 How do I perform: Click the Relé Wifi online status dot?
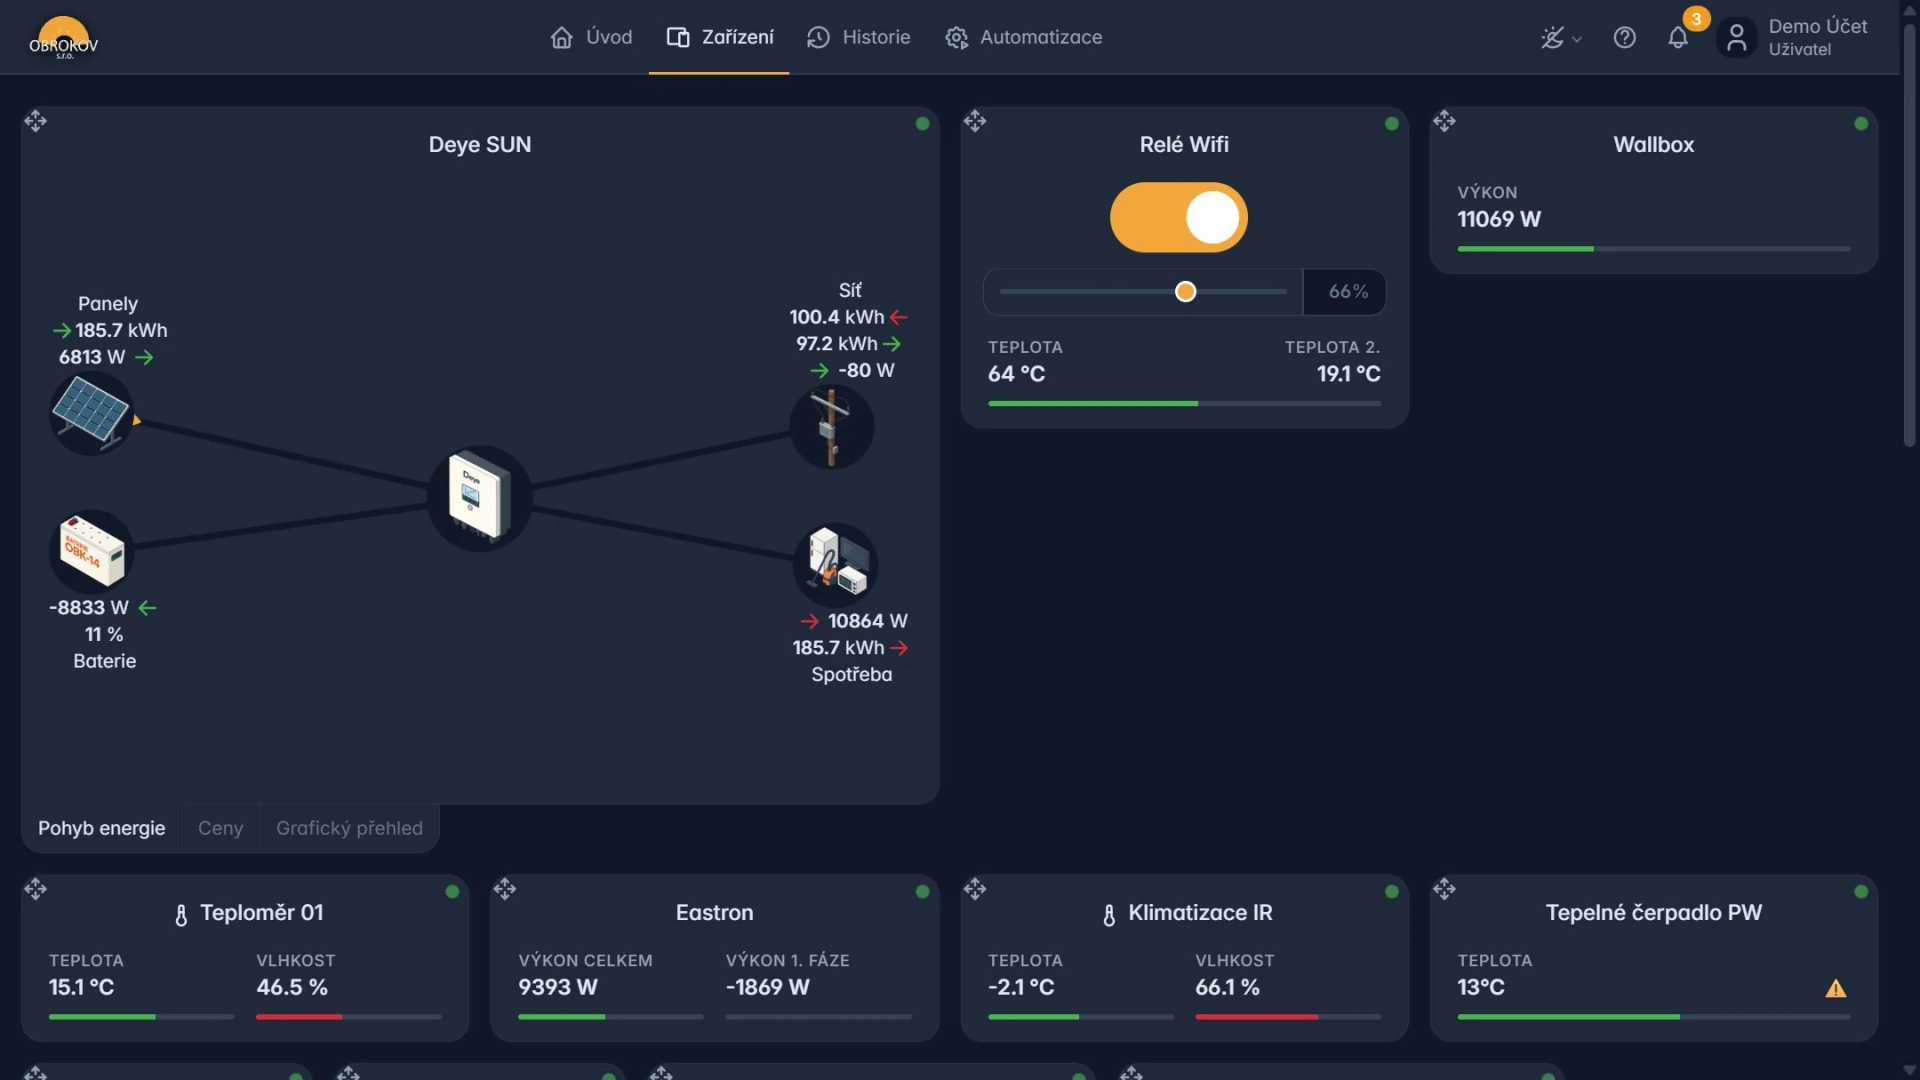(x=1392, y=124)
